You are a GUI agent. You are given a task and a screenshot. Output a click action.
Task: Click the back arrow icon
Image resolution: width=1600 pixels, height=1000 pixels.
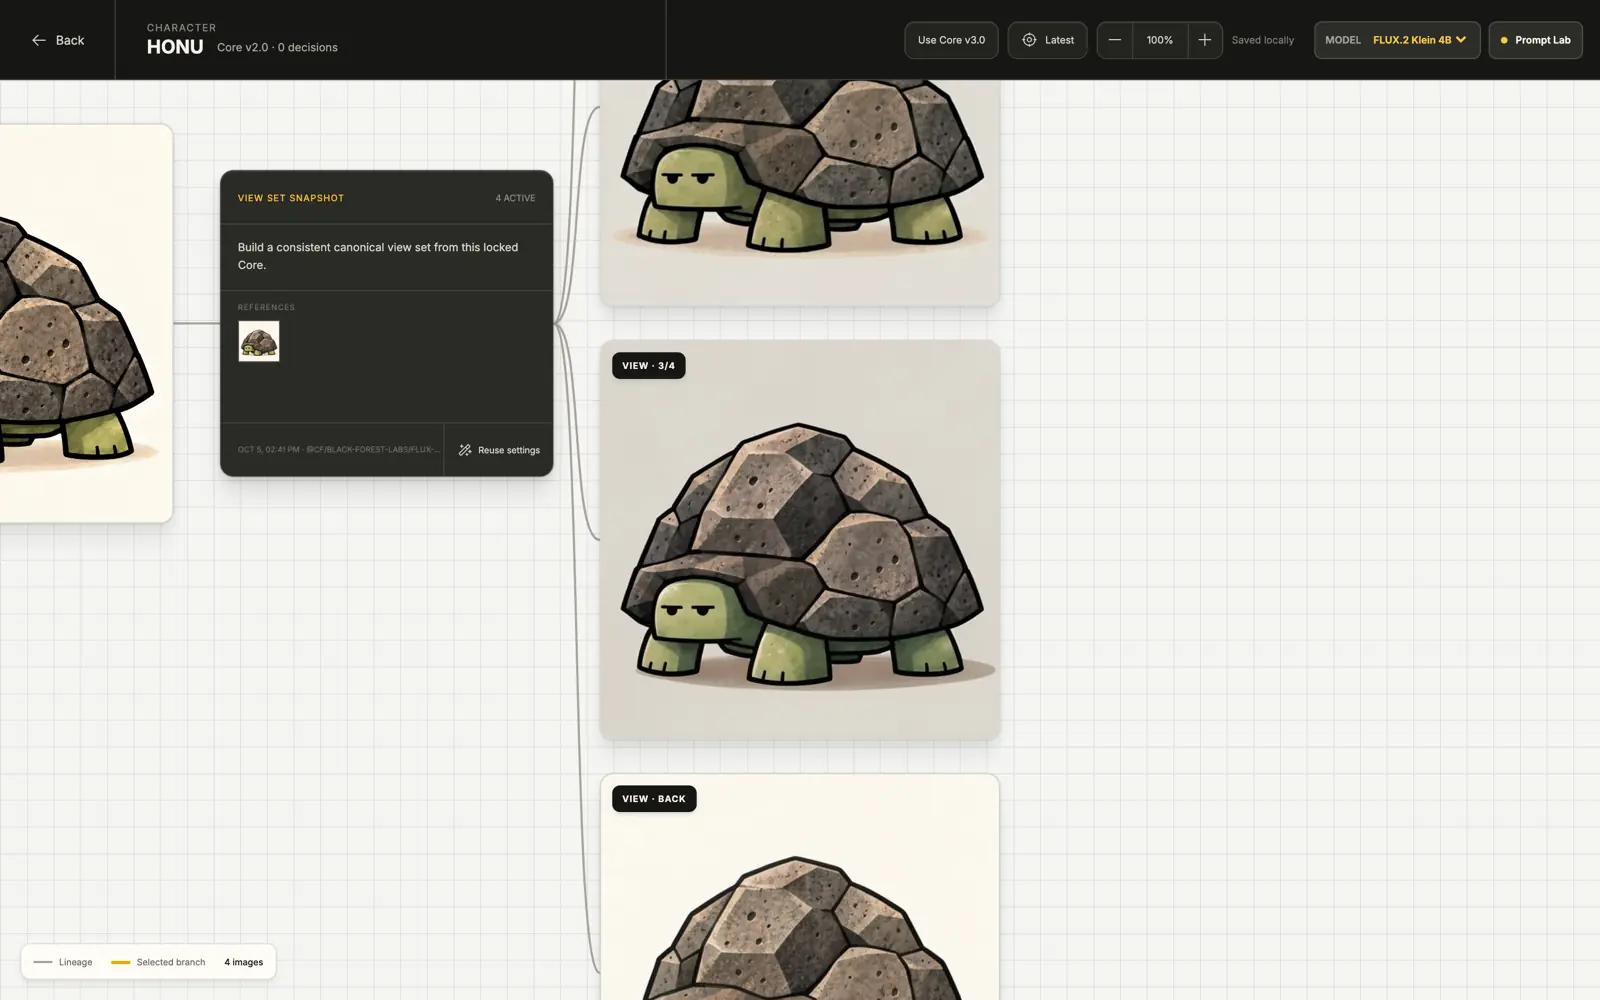[39, 40]
